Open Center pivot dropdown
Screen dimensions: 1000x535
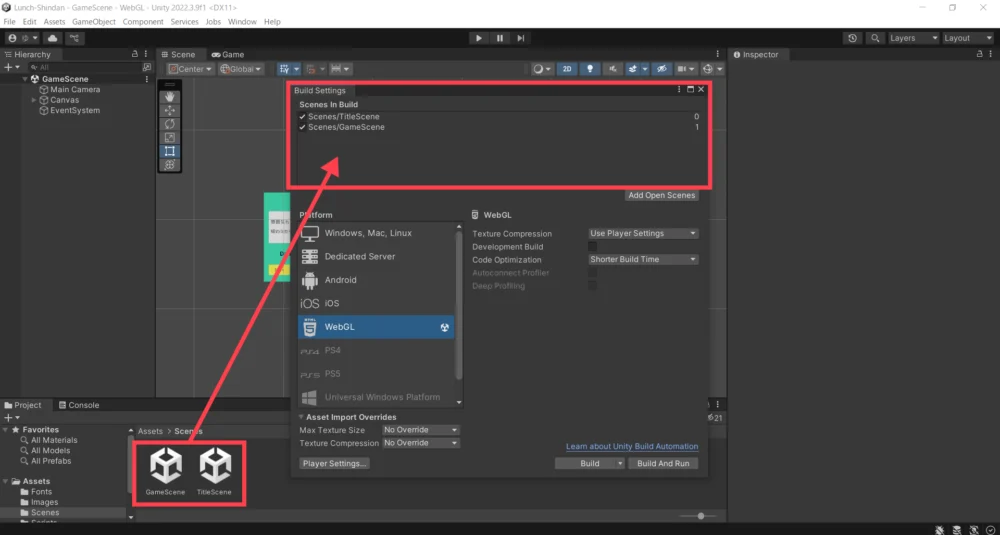pyautogui.click(x=190, y=69)
